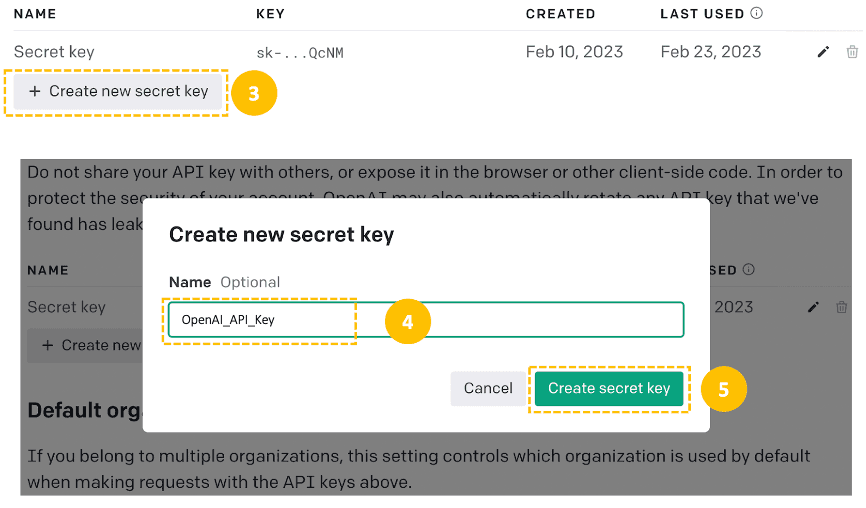Click the trash delete icon in the top key row
The height and width of the screenshot is (508, 866).
(852, 52)
